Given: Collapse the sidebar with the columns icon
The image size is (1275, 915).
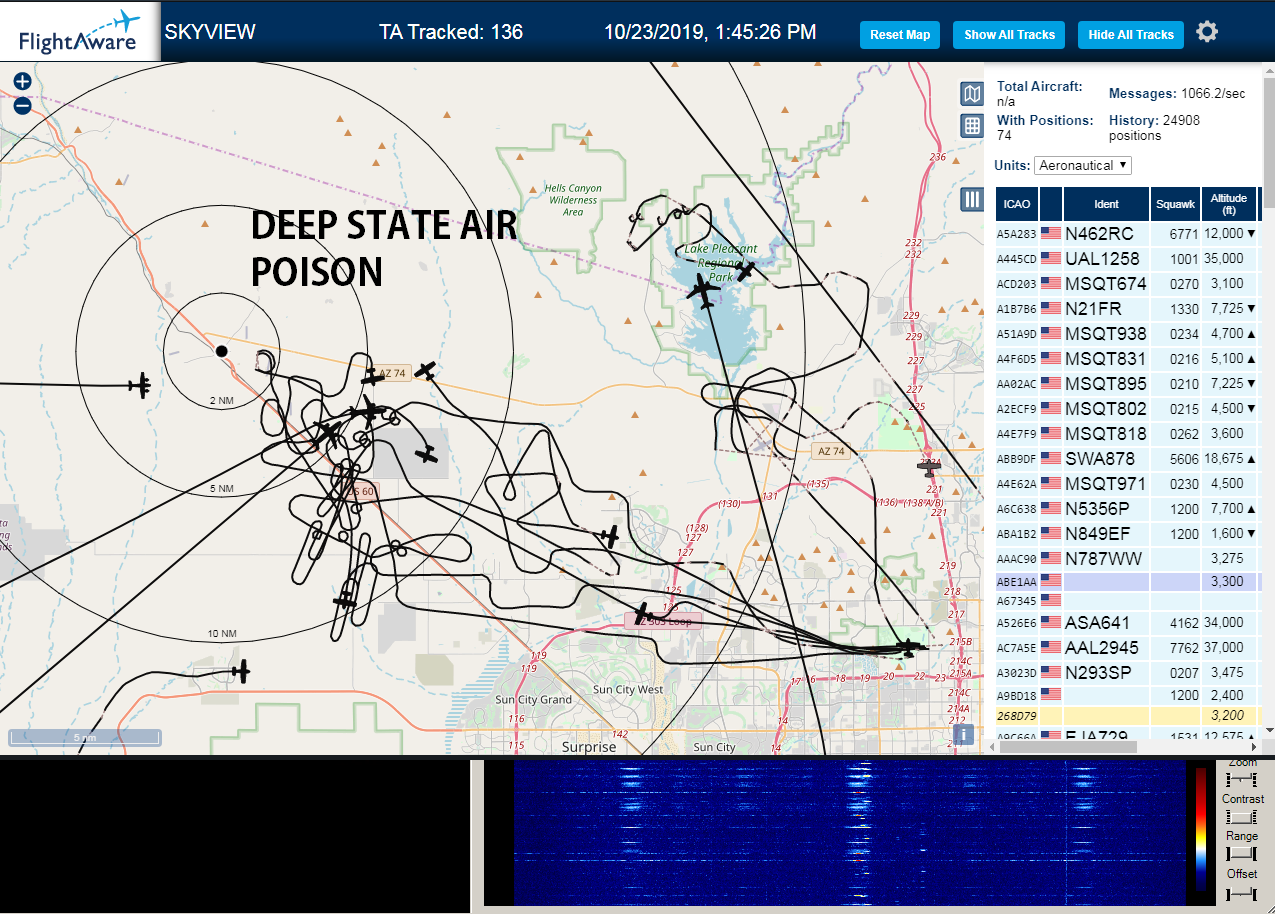Looking at the screenshot, I should 971,199.
